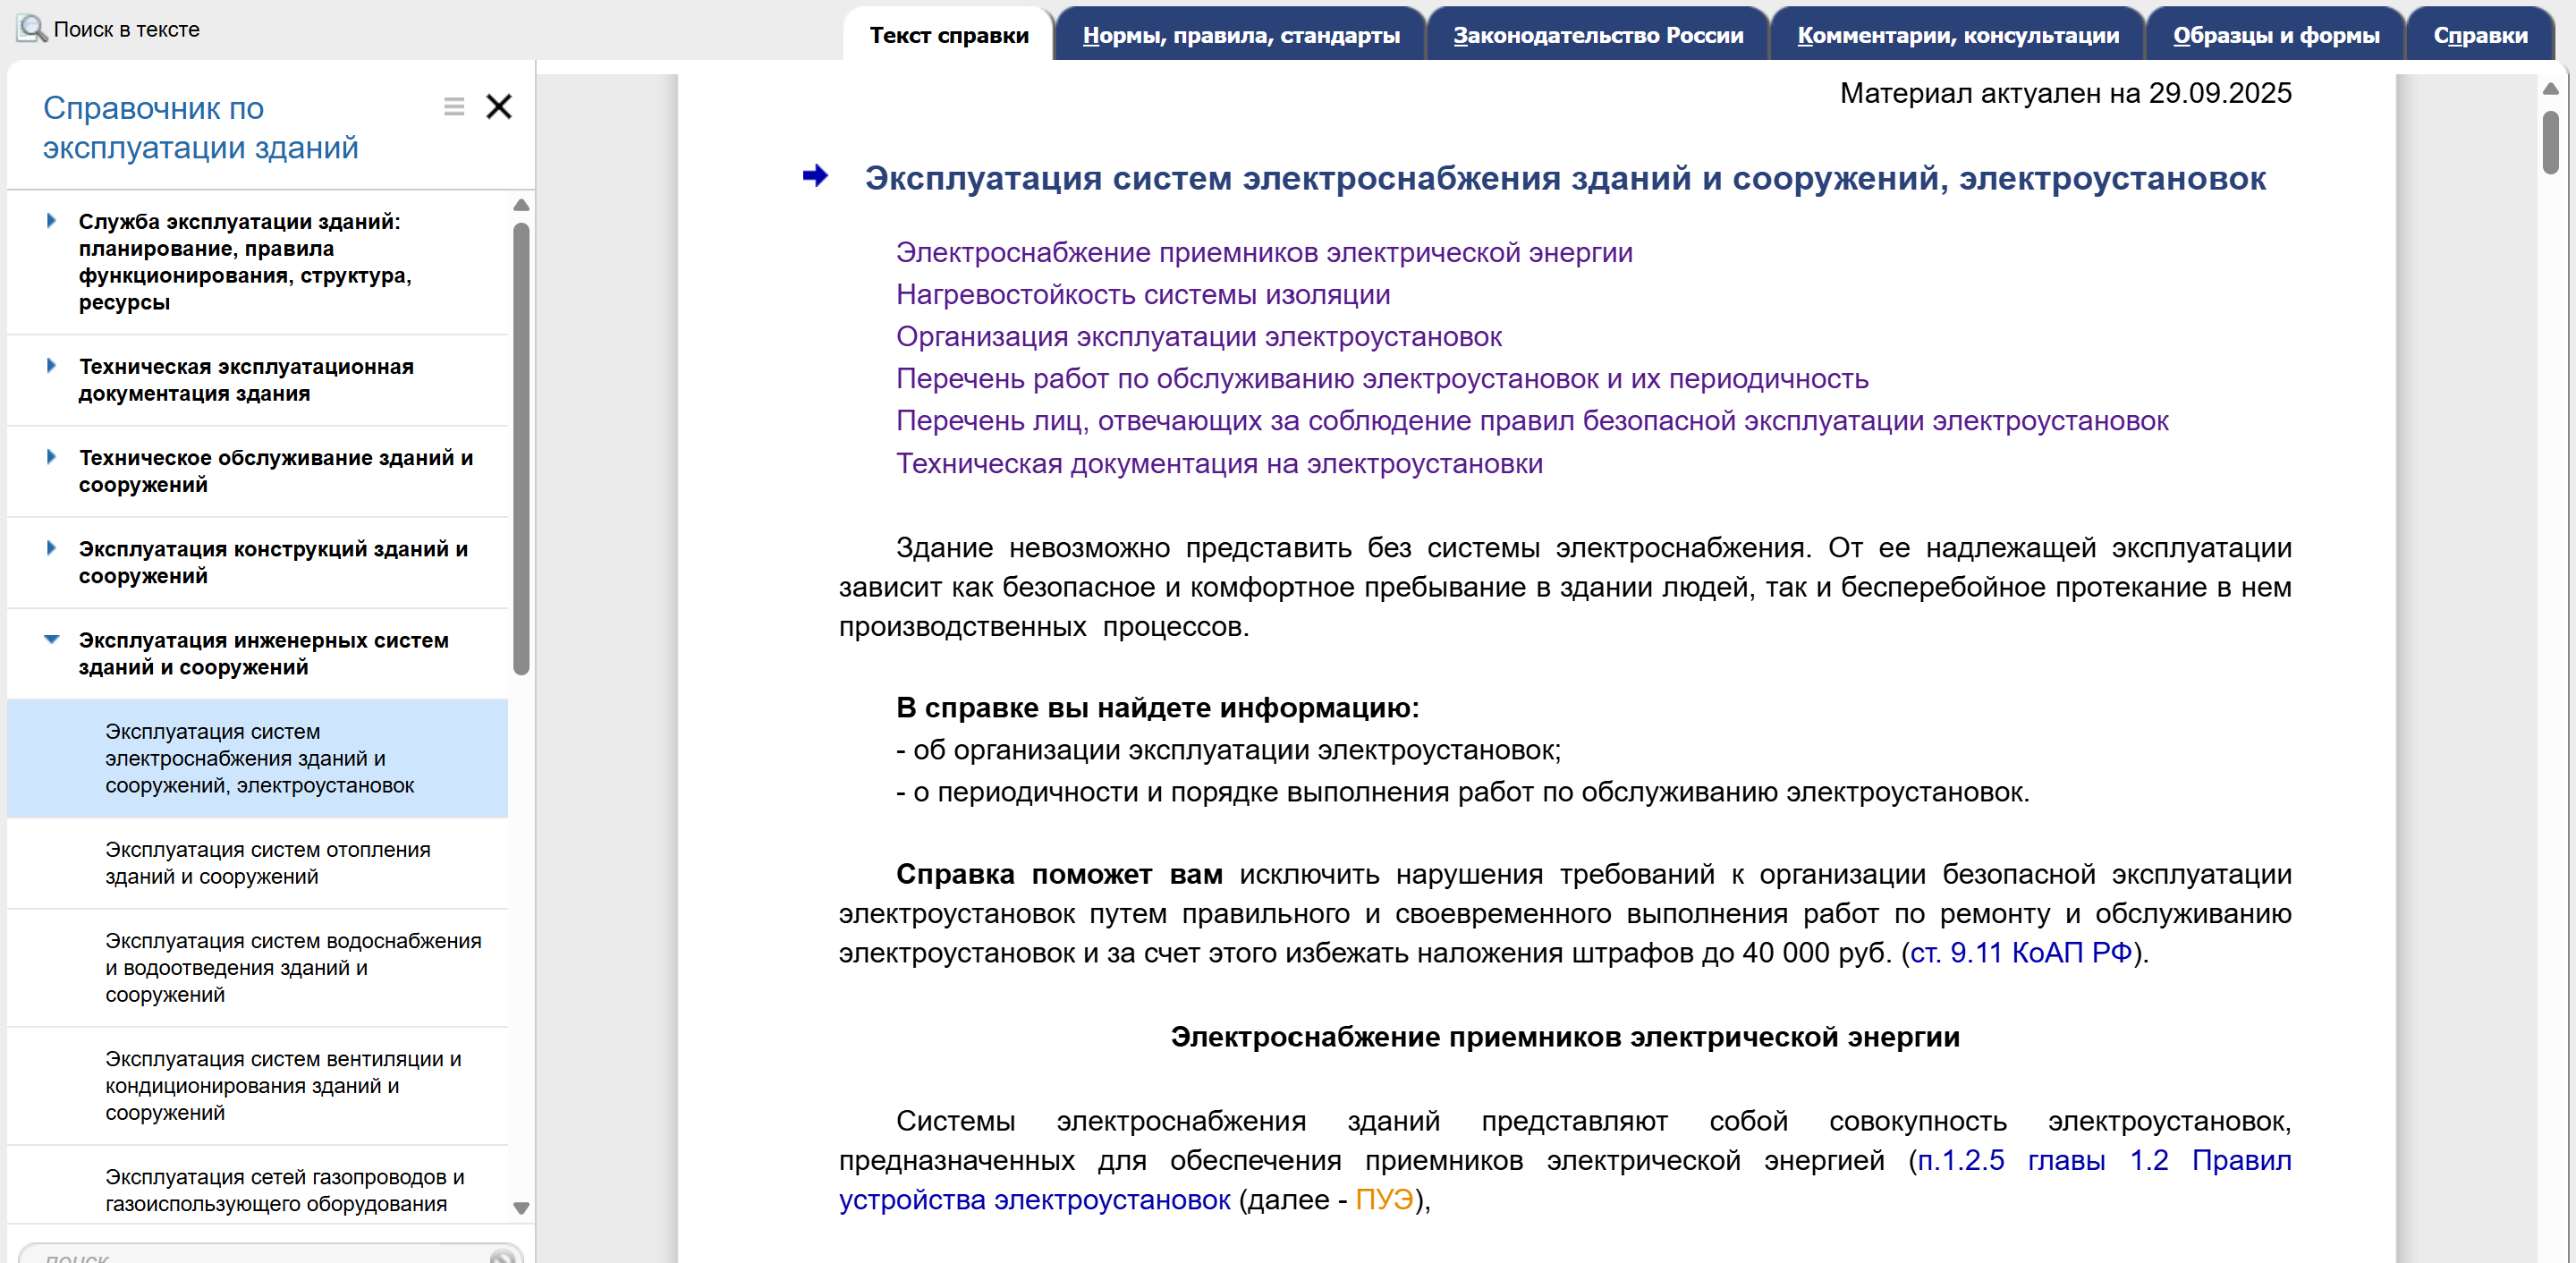Click the main document scrollbar thumb
Image resolution: width=2576 pixels, height=1263 pixels.
2550,142
